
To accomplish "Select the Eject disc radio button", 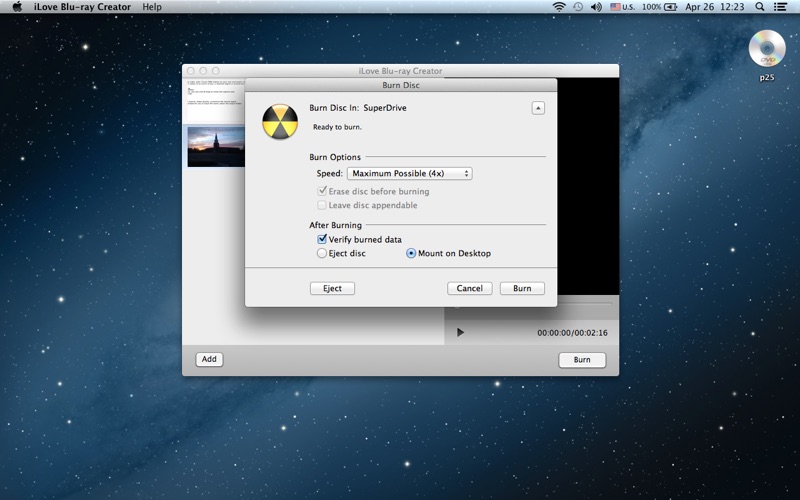I will [321, 253].
